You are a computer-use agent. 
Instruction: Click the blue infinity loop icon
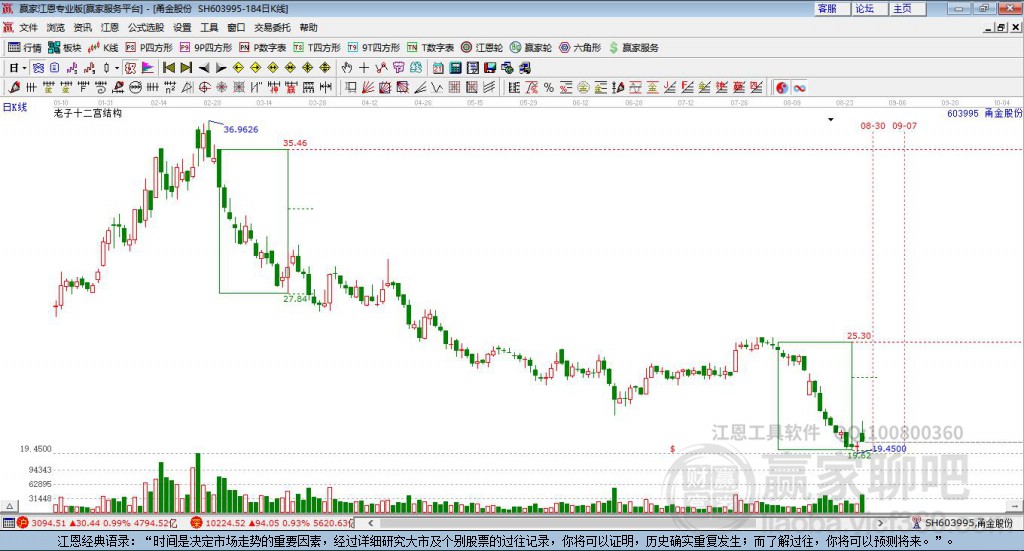tap(799, 88)
